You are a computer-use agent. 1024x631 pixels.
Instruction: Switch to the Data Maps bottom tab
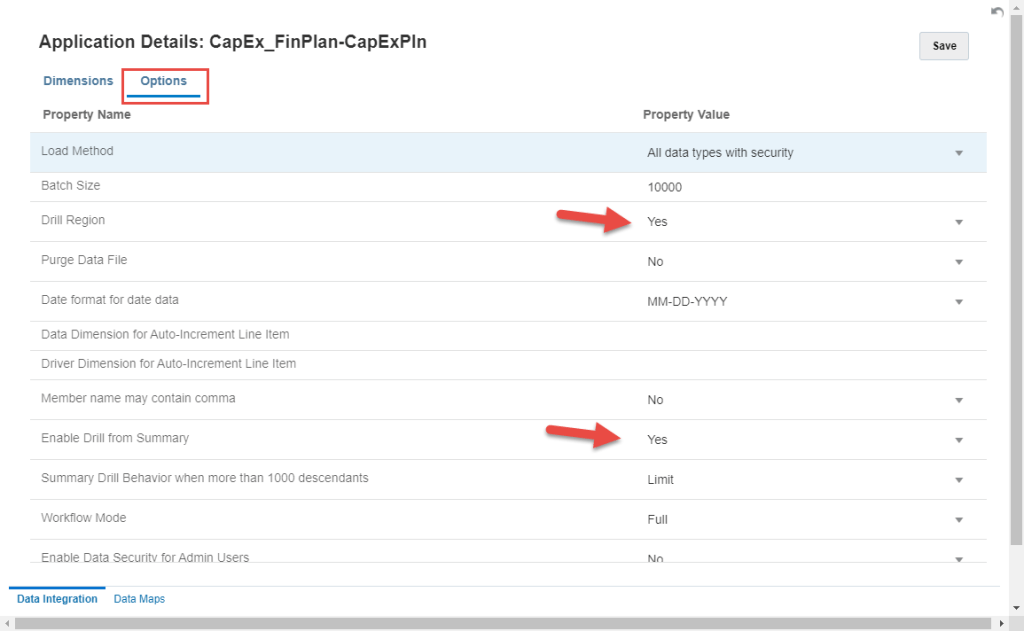[x=139, y=599]
